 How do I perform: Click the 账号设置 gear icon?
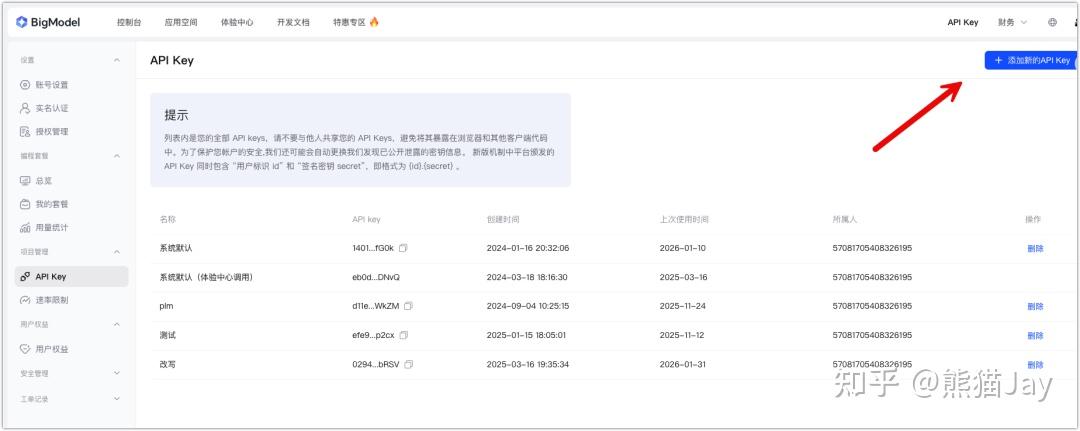[x=25, y=85]
